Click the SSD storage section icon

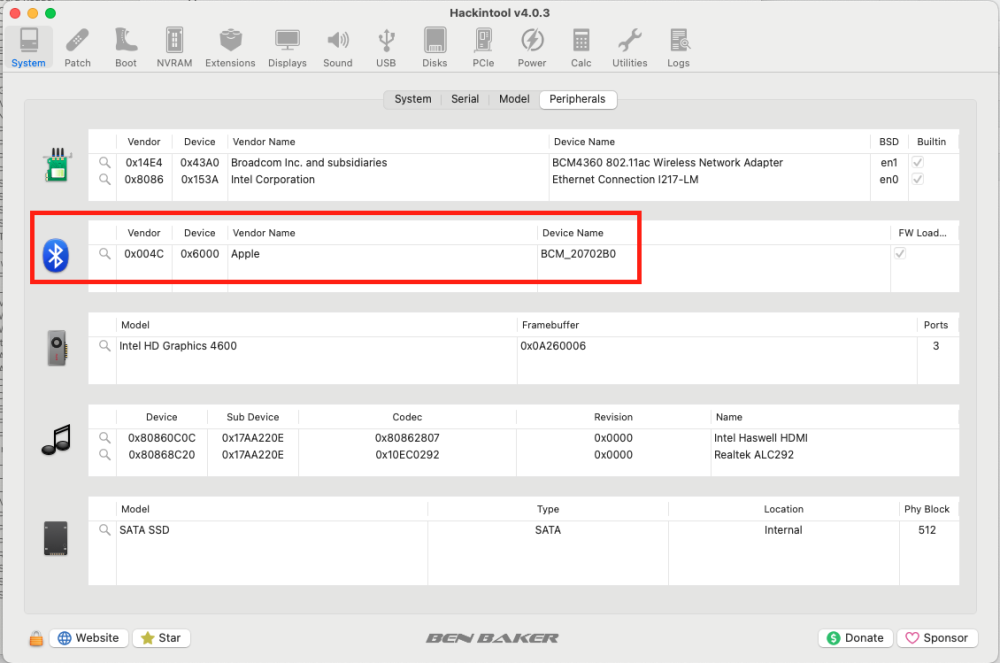tap(55, 539)
